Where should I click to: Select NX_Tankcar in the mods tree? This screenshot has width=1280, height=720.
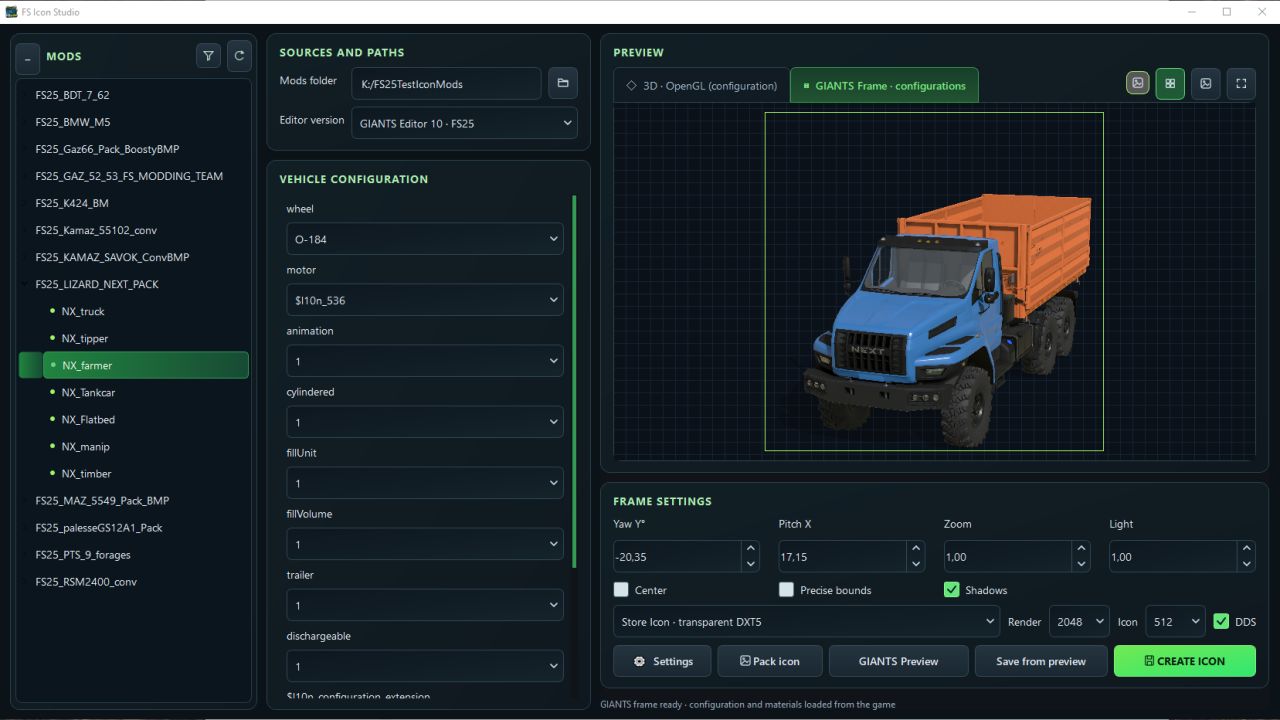88,392
